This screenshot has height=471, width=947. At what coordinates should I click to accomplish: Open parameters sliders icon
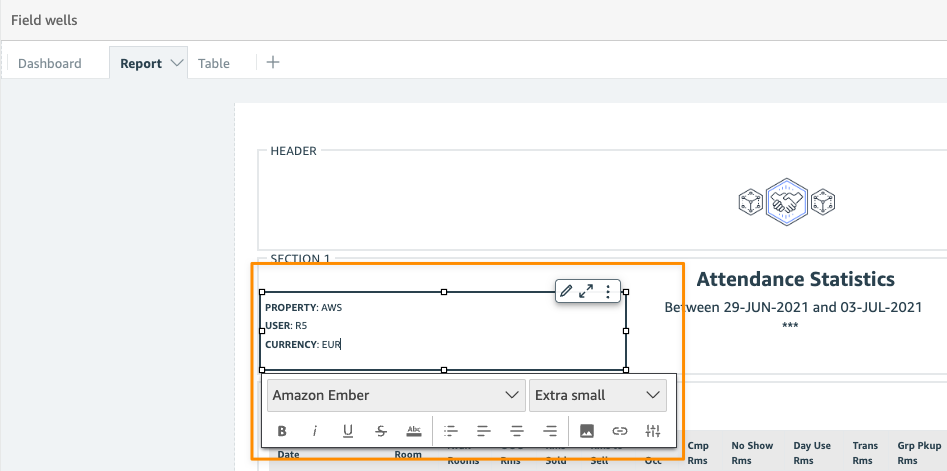pos(653,431)
